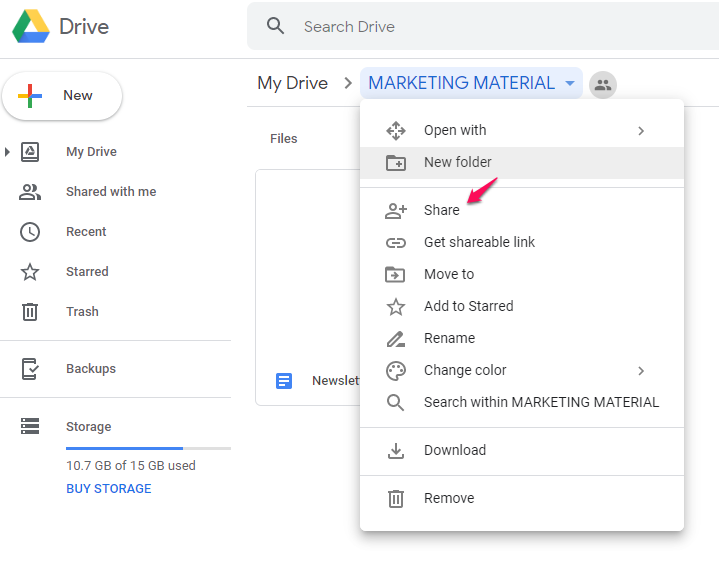Screen dimensions: 719x562
Task: Click the Rename pencil icon
Action: click(x=396, y=339)
